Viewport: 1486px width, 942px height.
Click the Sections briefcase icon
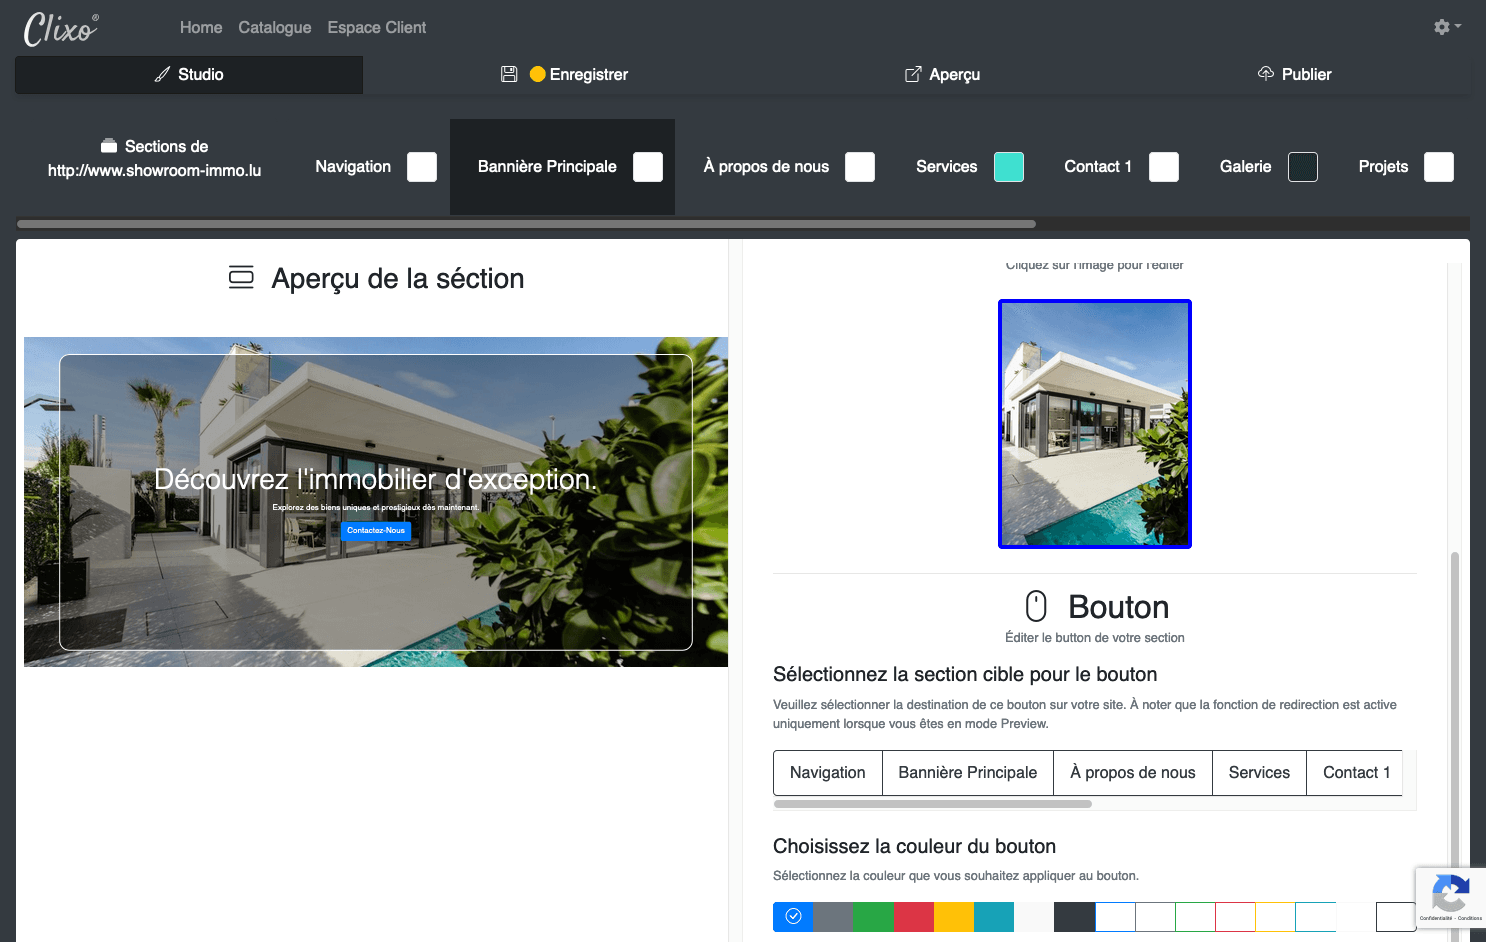109,146
